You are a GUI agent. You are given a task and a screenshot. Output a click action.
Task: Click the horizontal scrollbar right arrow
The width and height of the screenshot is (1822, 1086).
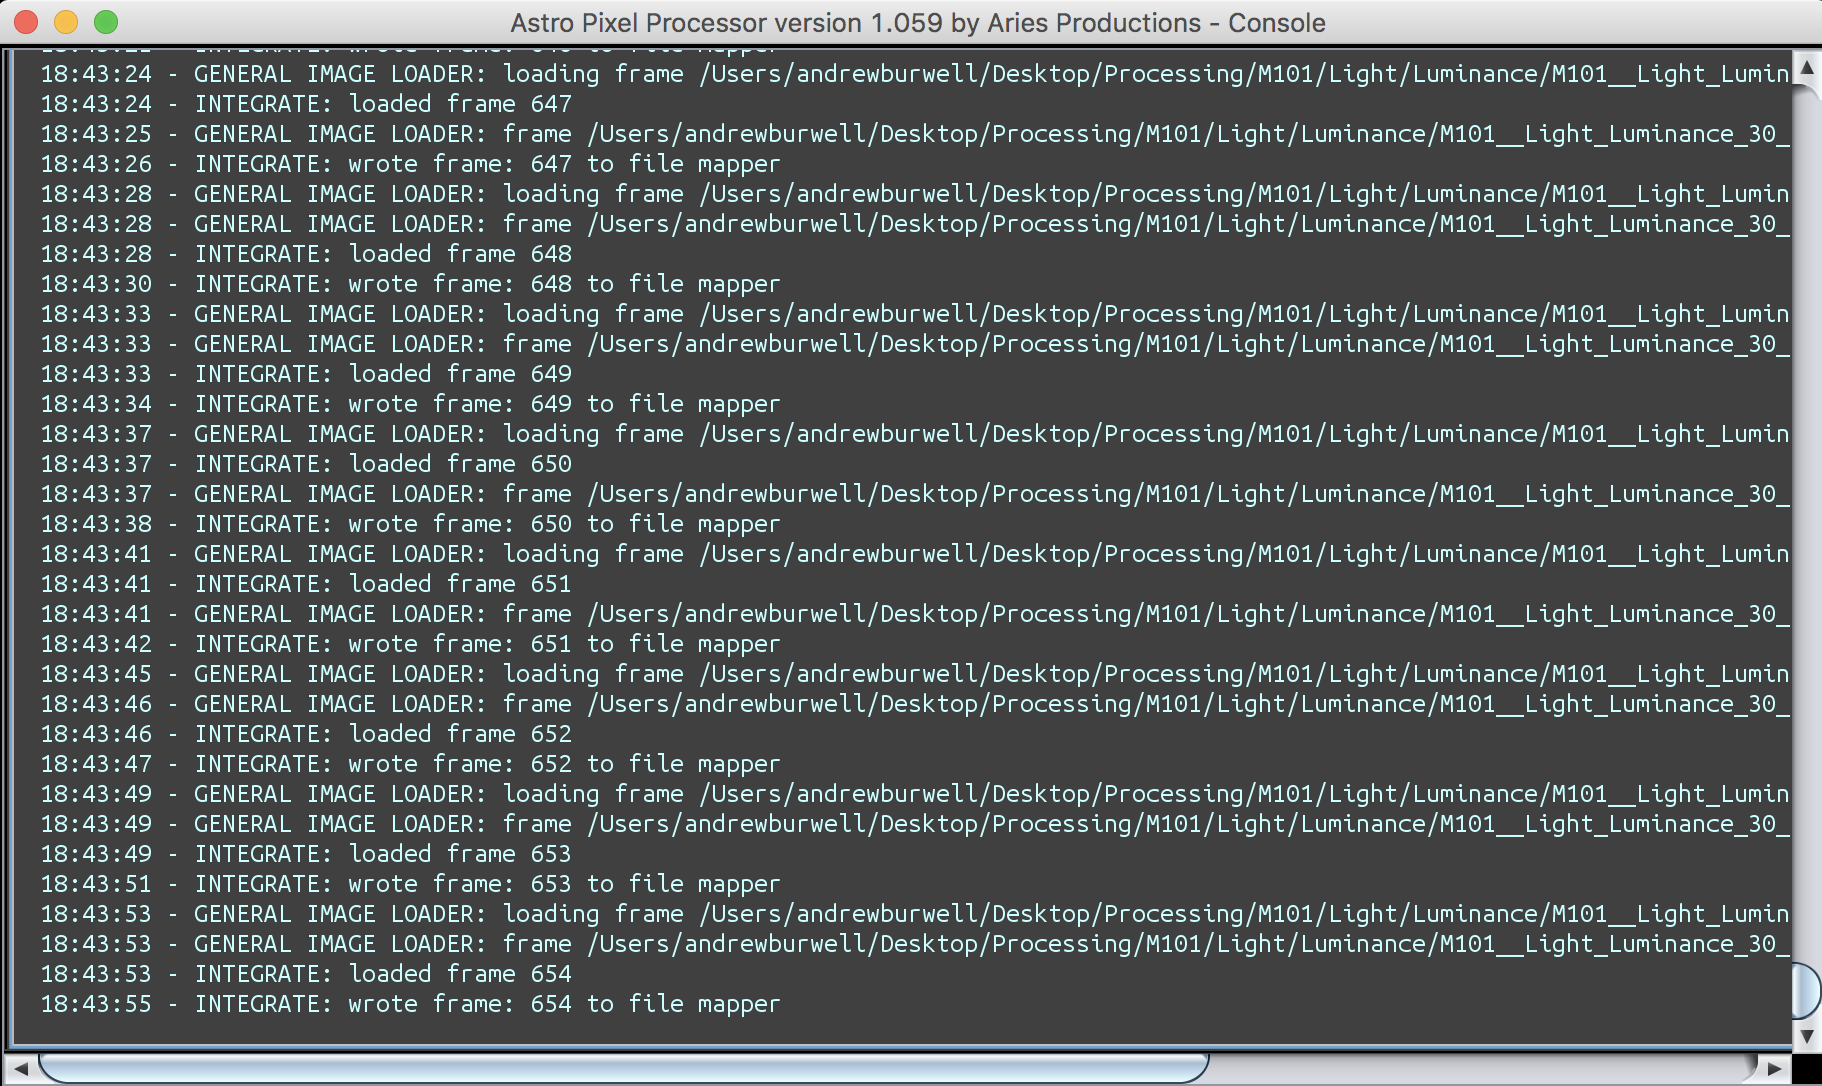tap(1774, 1068)
